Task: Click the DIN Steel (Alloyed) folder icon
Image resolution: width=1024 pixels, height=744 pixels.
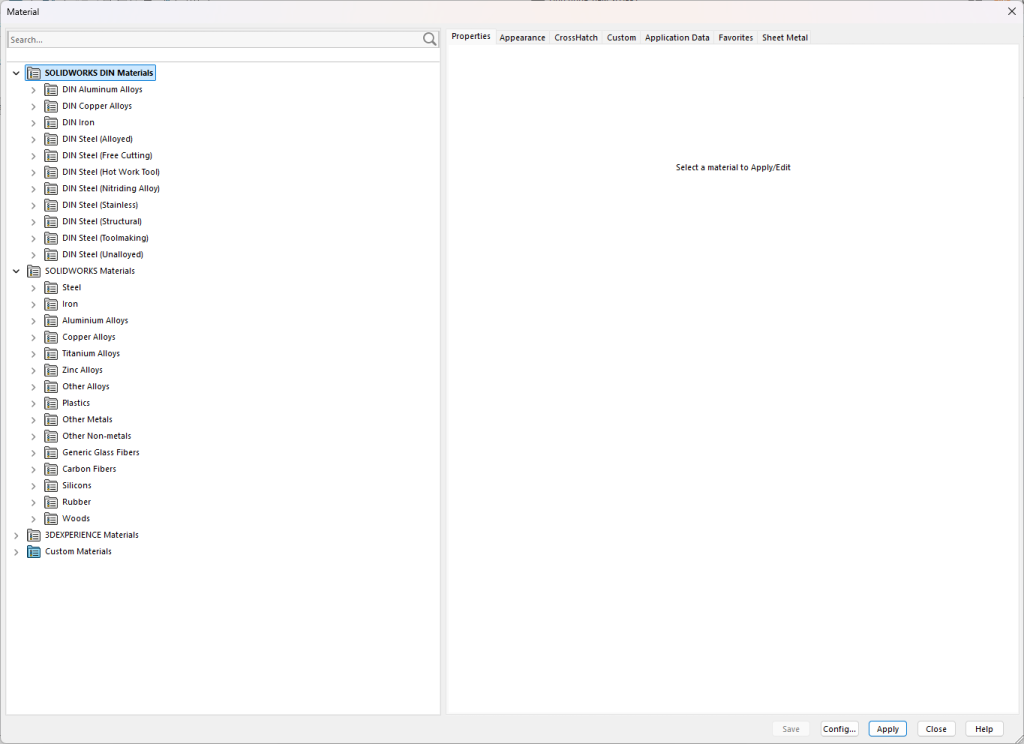Action: pos(51,139)
